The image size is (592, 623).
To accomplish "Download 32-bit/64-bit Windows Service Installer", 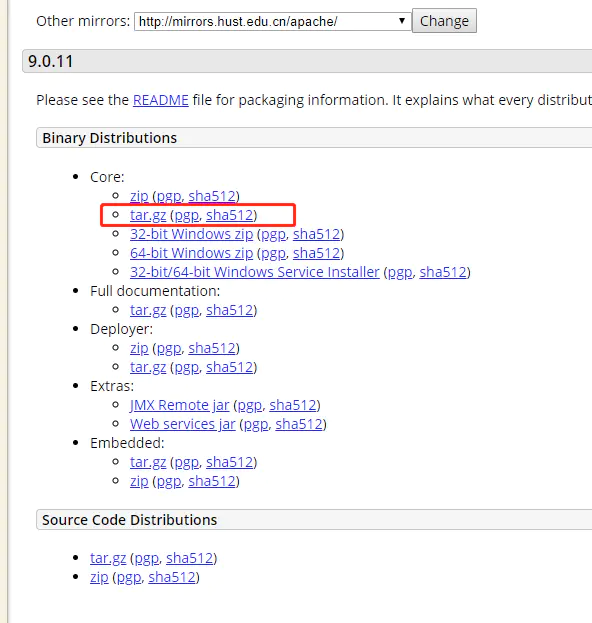I will coord(255,272).
